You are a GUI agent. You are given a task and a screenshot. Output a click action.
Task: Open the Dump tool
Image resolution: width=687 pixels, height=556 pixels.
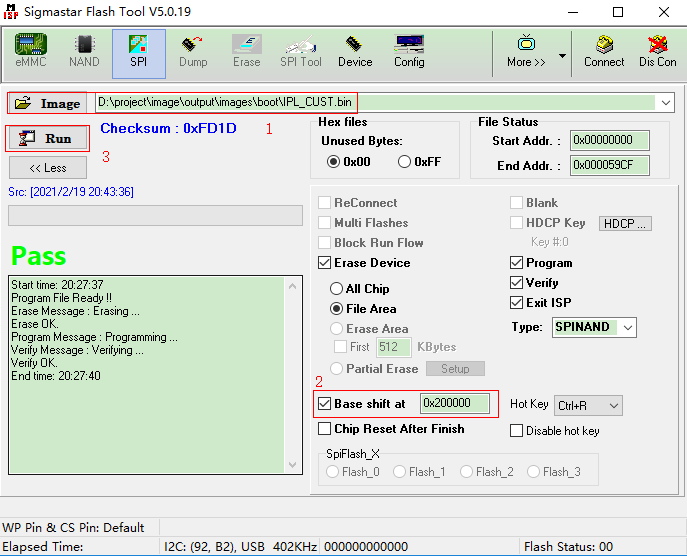coord(193,52)
